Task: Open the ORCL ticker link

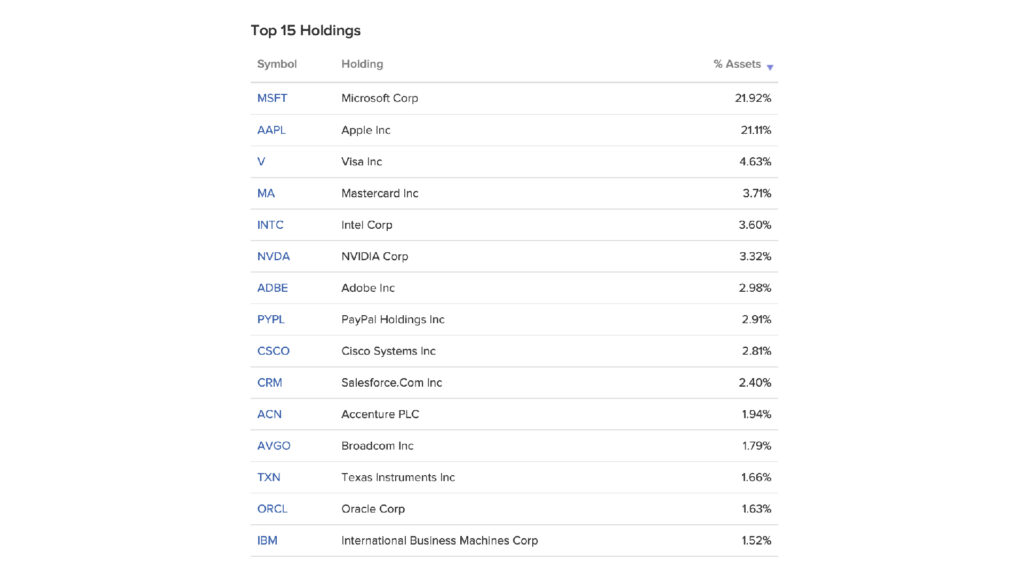Action: pos(272,509)
